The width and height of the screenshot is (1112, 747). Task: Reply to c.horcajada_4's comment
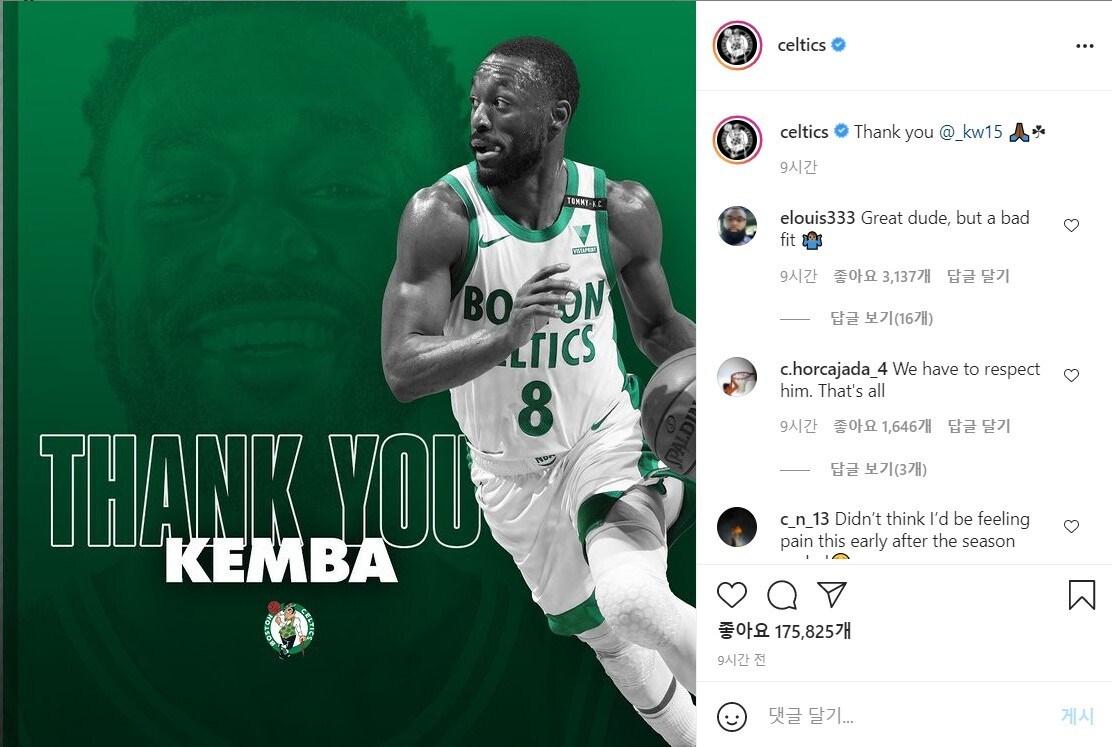click(979, 426)
